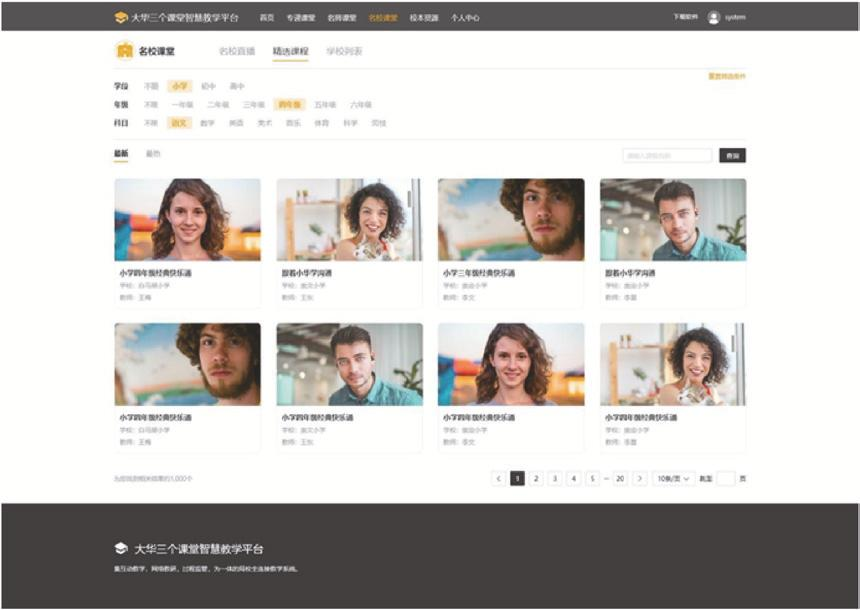
Task: Click the dark 查询 search button
Action: click(732, 155)
